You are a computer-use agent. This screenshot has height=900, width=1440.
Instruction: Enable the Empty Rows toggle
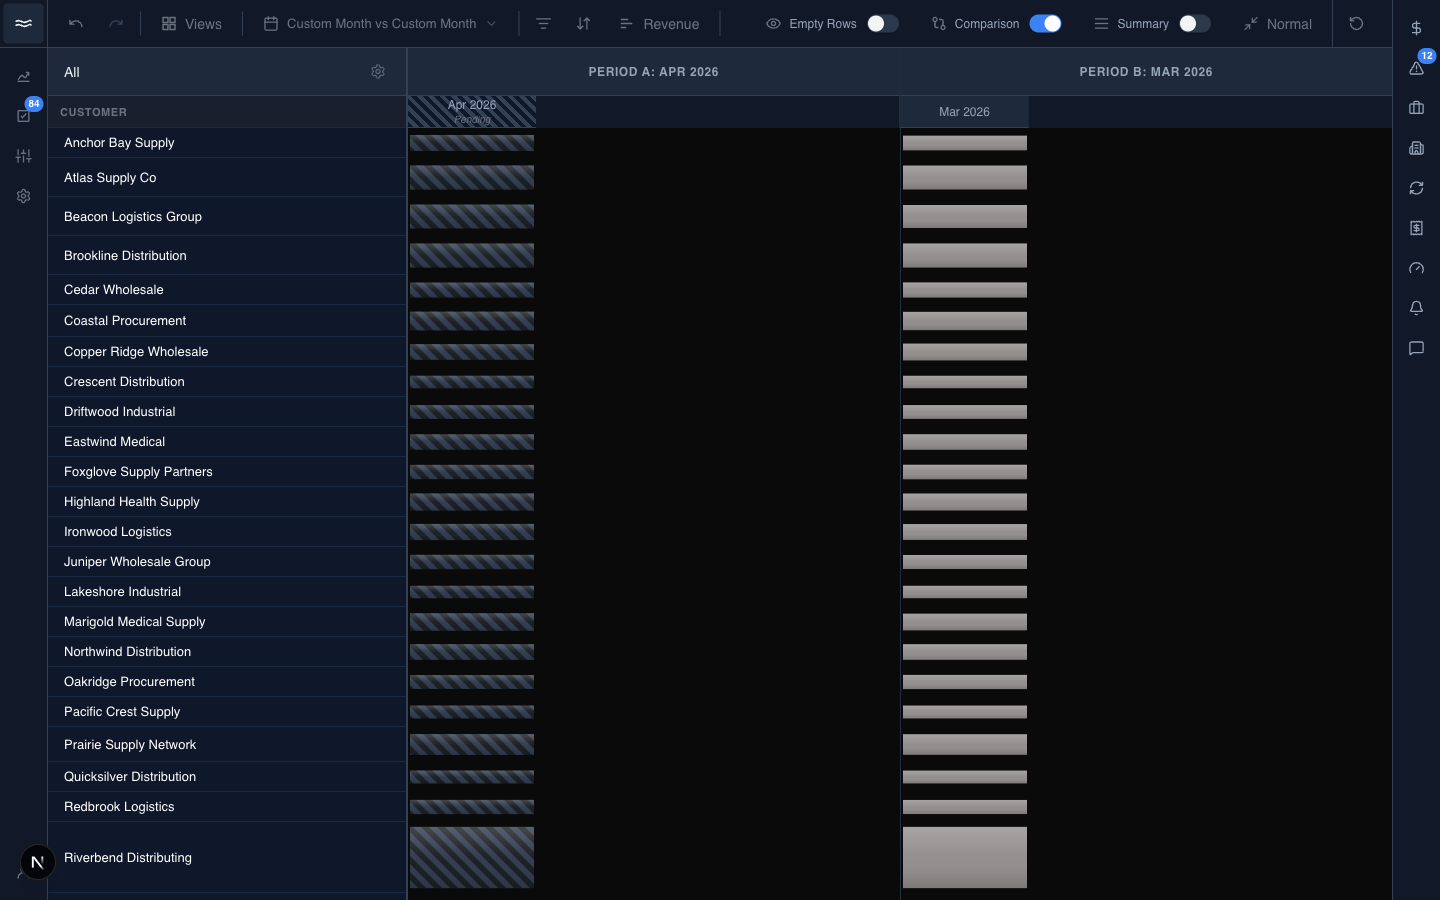[x=882, y=23]
